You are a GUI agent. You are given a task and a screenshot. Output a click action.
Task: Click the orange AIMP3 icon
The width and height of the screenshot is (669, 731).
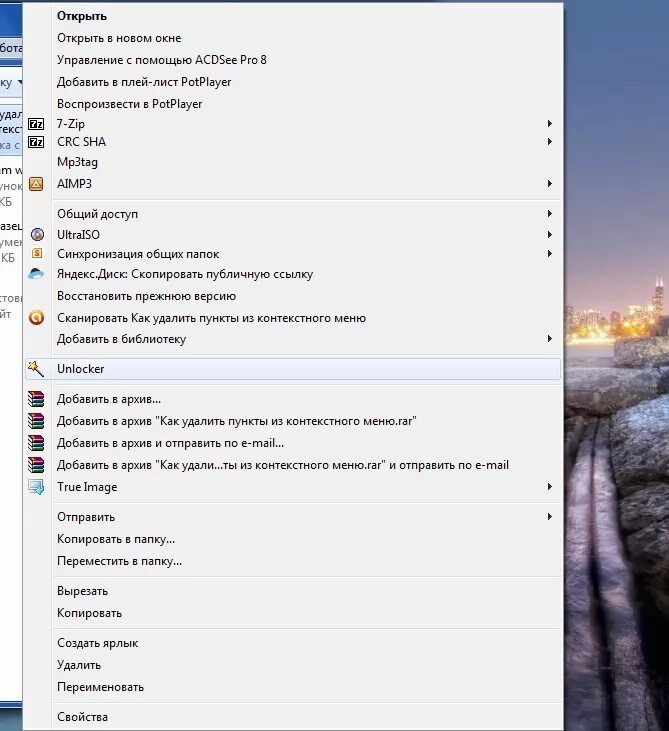click(36, 184)
